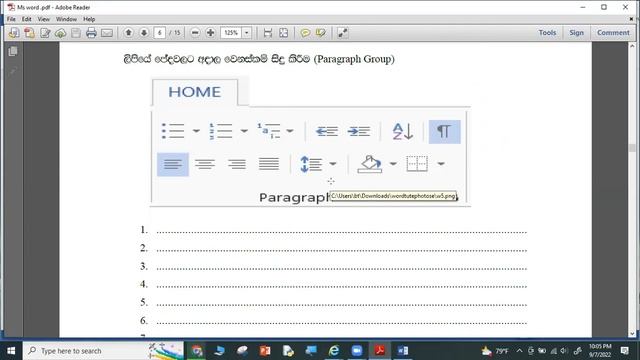
Task: Click the shading paint bucket icon
Action: 370,164
